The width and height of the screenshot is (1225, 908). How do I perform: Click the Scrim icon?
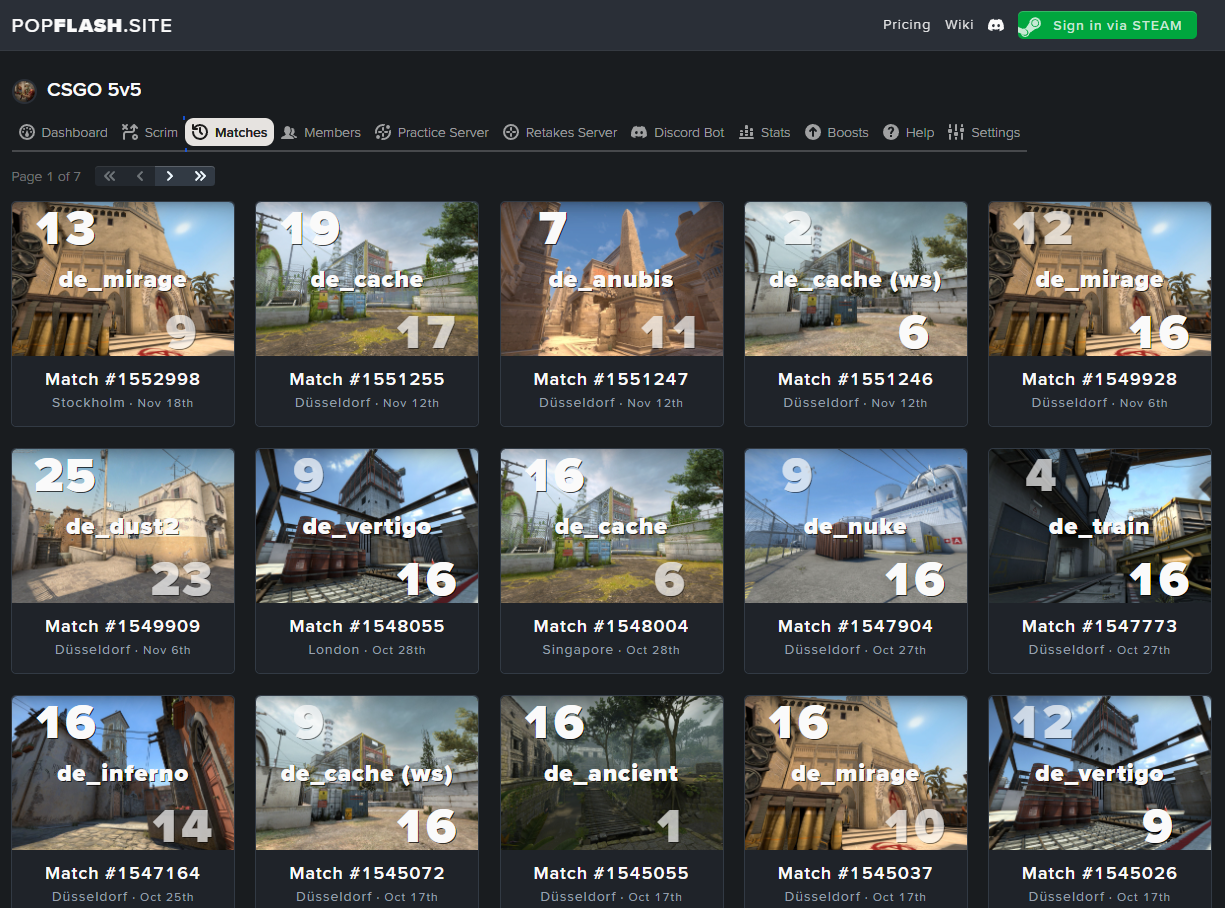[130, 132]
